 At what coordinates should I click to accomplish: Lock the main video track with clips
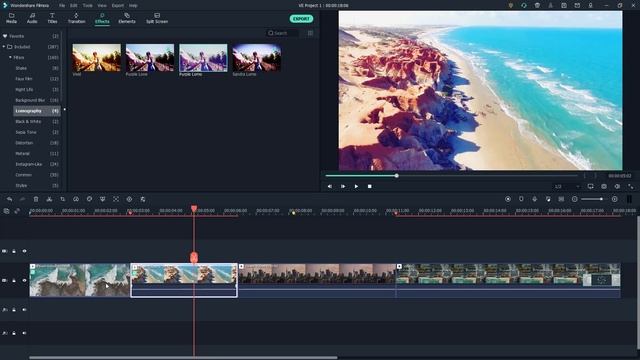pos(14,281)
